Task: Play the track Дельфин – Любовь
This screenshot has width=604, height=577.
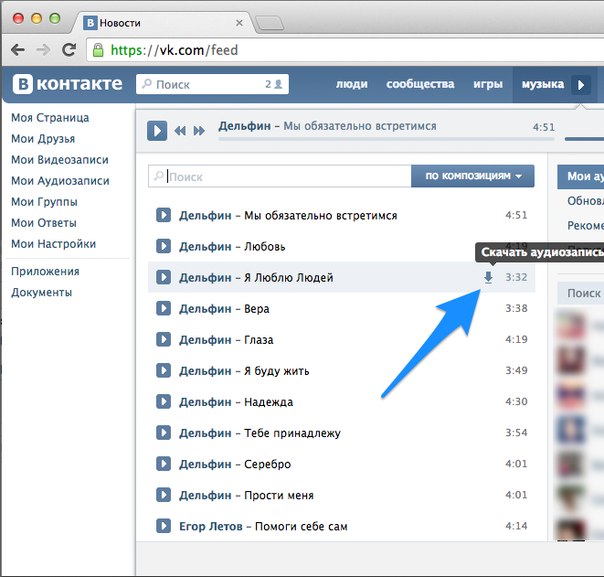Action: (163, 246)
